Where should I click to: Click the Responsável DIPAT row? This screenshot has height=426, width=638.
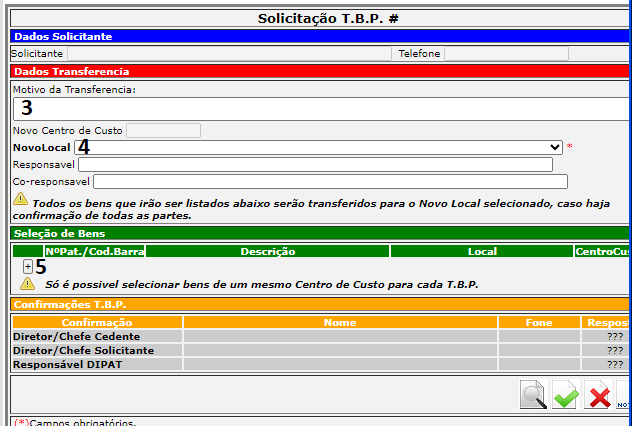96,365
